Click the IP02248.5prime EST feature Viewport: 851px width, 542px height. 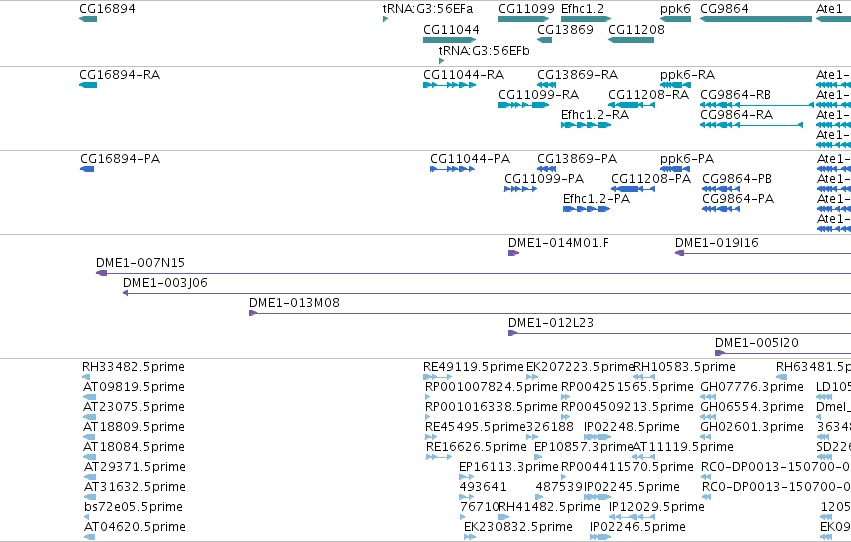pyautogui.click(x=598, y=437)
